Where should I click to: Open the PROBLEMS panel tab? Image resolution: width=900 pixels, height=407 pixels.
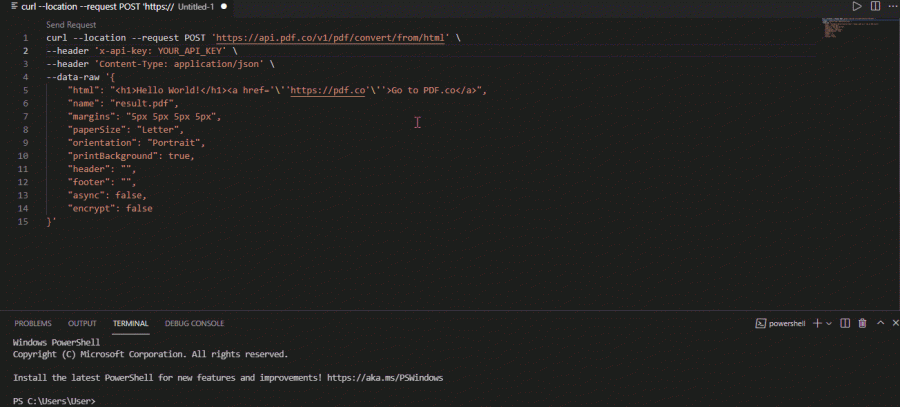point(33,323)
